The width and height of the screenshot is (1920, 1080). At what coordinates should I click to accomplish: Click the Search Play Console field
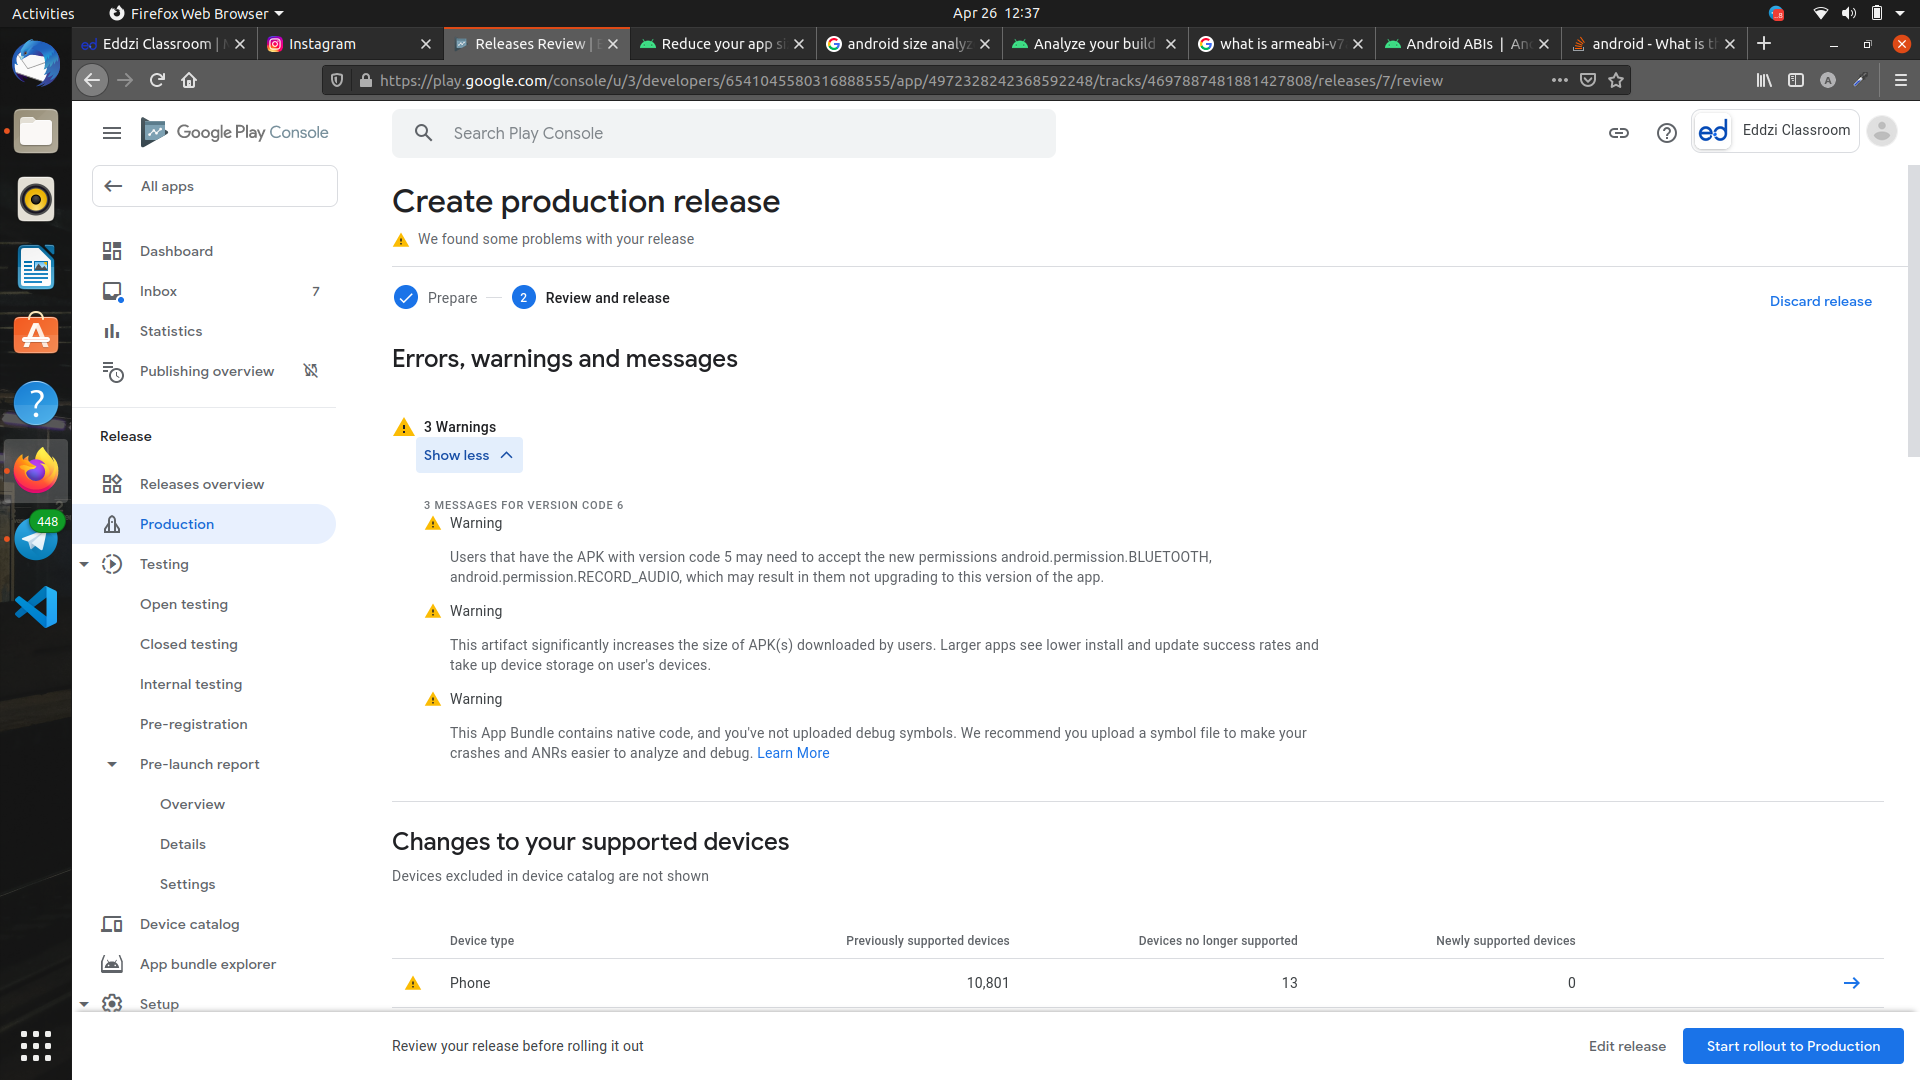pyautogui.click(x=724, y=133)
